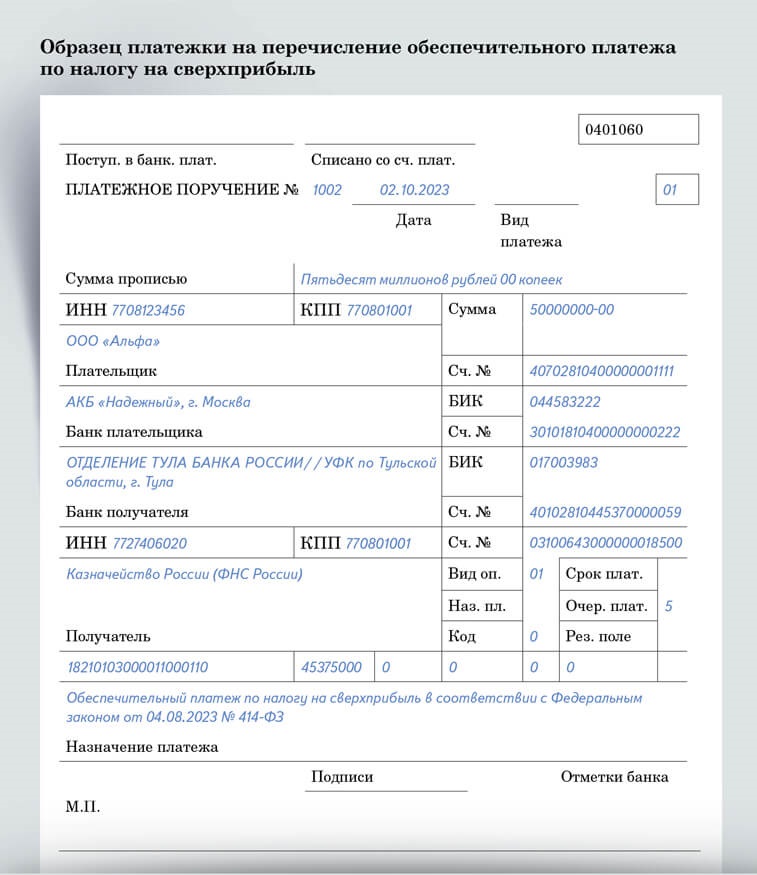Click recipient name Казначейство России (ФНС России)
Screen dimensions: 757x875
184,574
